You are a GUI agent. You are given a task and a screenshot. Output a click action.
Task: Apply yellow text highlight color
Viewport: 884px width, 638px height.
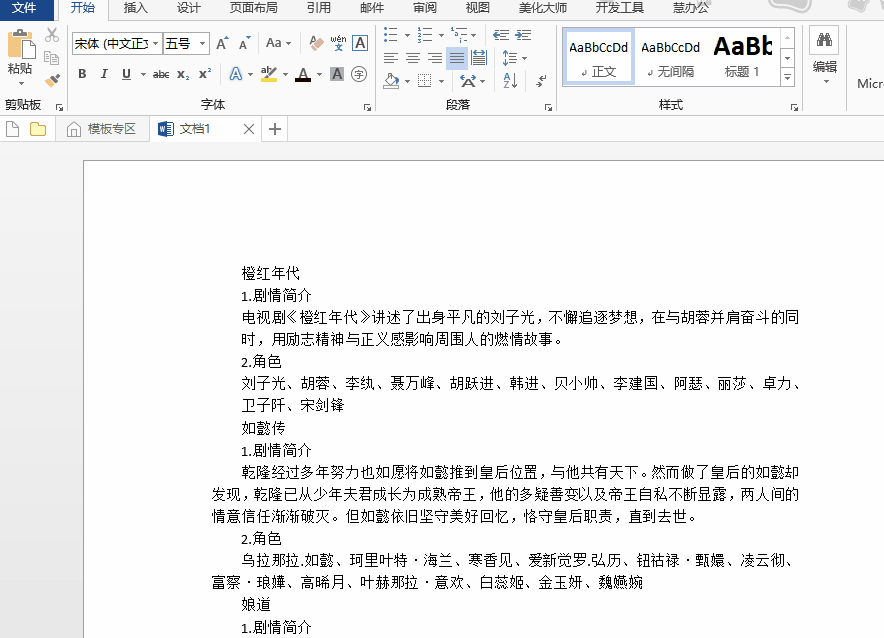click(x=269, y=74)
